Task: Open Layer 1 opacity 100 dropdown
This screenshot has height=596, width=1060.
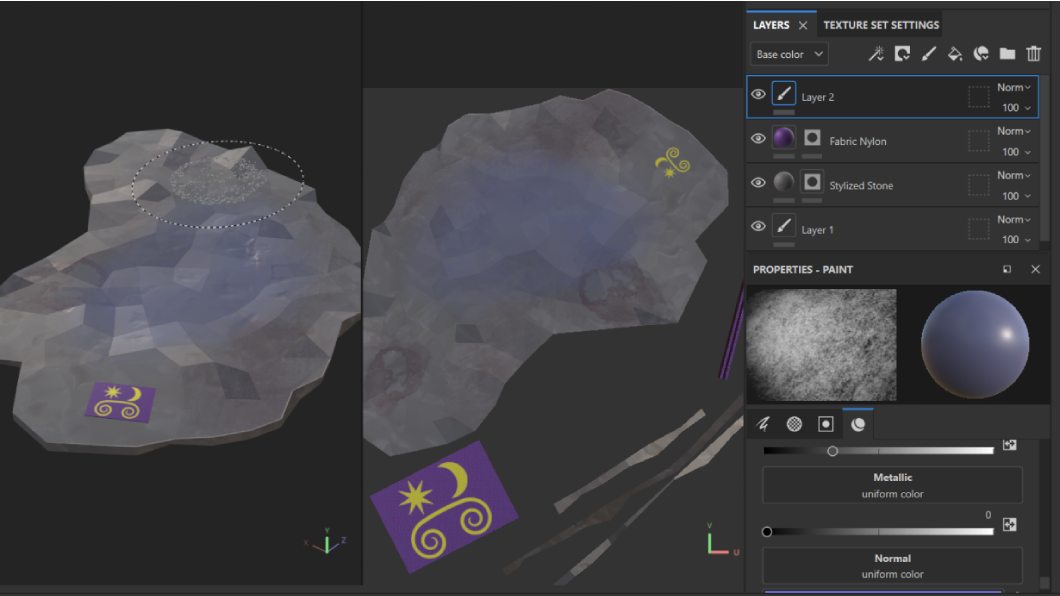Action: point(1016,239)
